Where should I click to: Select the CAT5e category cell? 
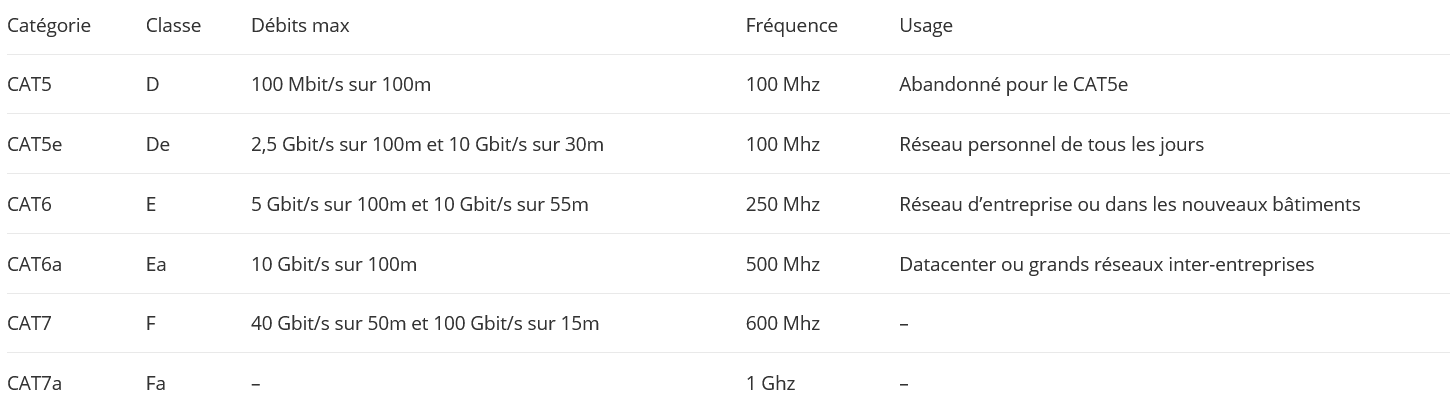(34, 145)
